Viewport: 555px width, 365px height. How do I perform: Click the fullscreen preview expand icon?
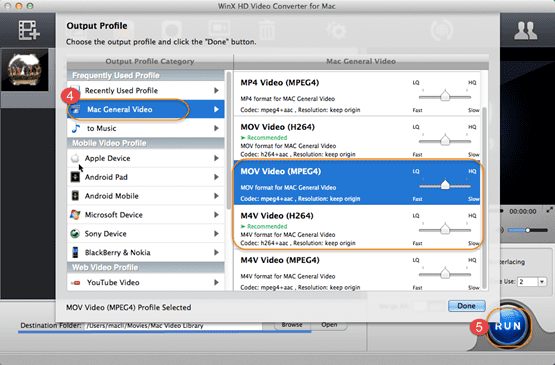coord(550,210)
